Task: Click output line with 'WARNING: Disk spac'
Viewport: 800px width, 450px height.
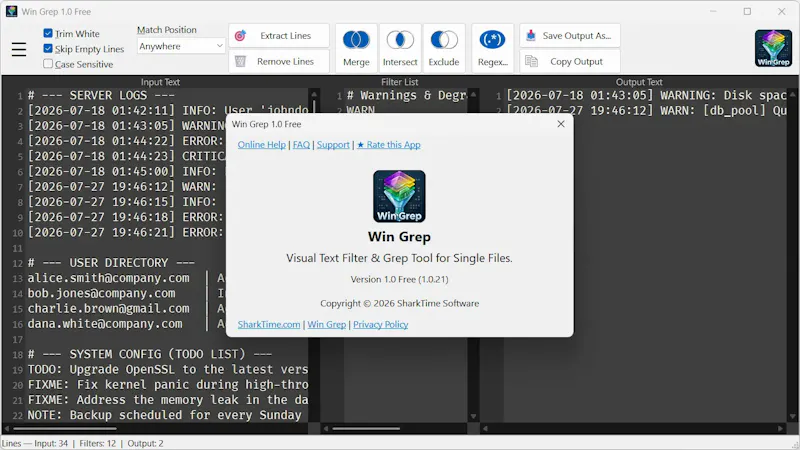Action: click(646, 95)
